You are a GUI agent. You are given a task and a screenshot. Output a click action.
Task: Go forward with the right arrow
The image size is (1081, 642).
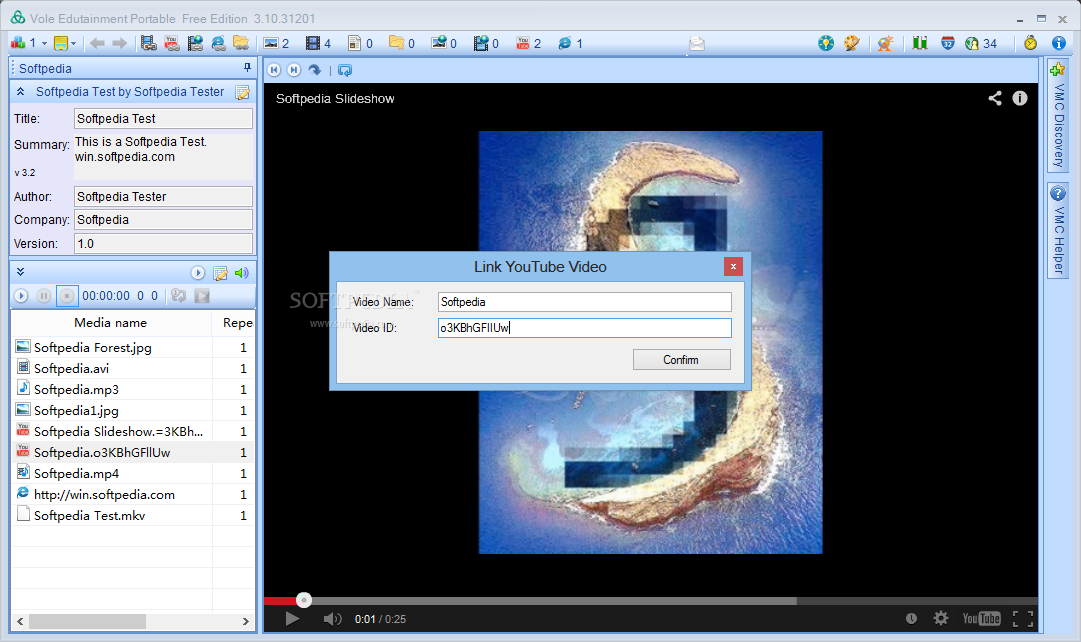point(120,43)
